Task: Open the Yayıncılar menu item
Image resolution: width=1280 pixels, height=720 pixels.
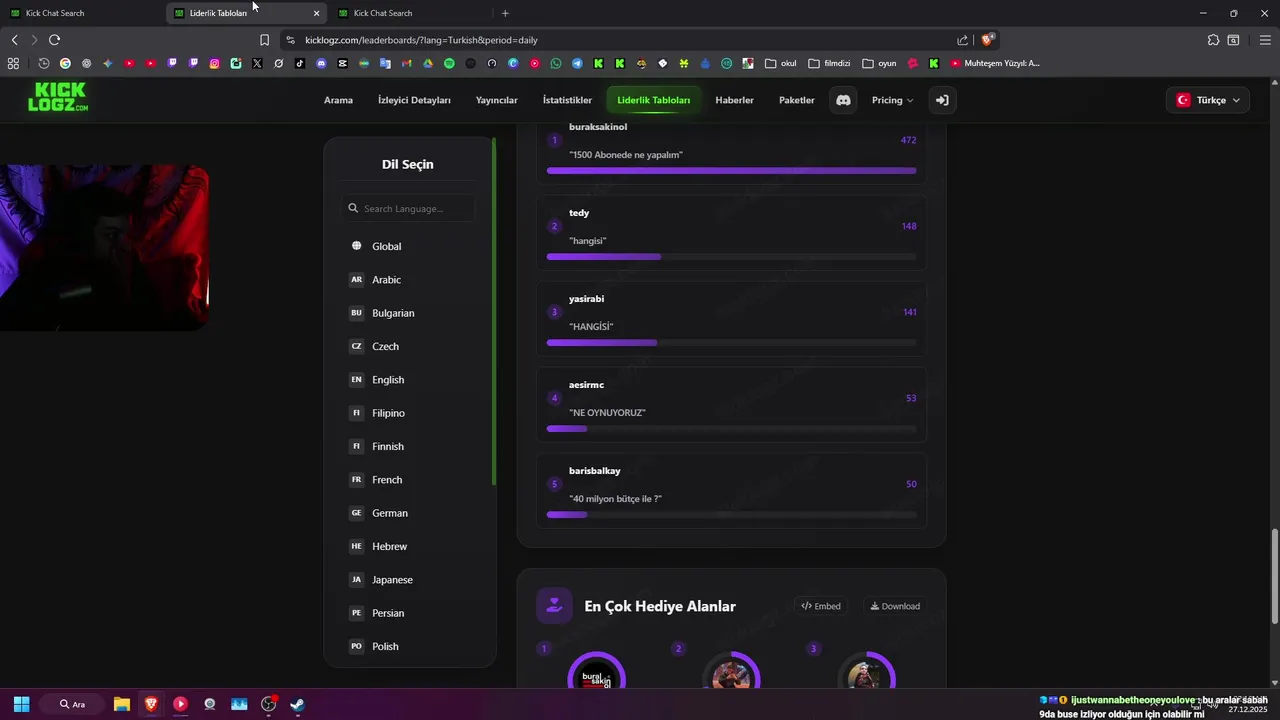Action: pyautogui.click(x=497, y=100)
